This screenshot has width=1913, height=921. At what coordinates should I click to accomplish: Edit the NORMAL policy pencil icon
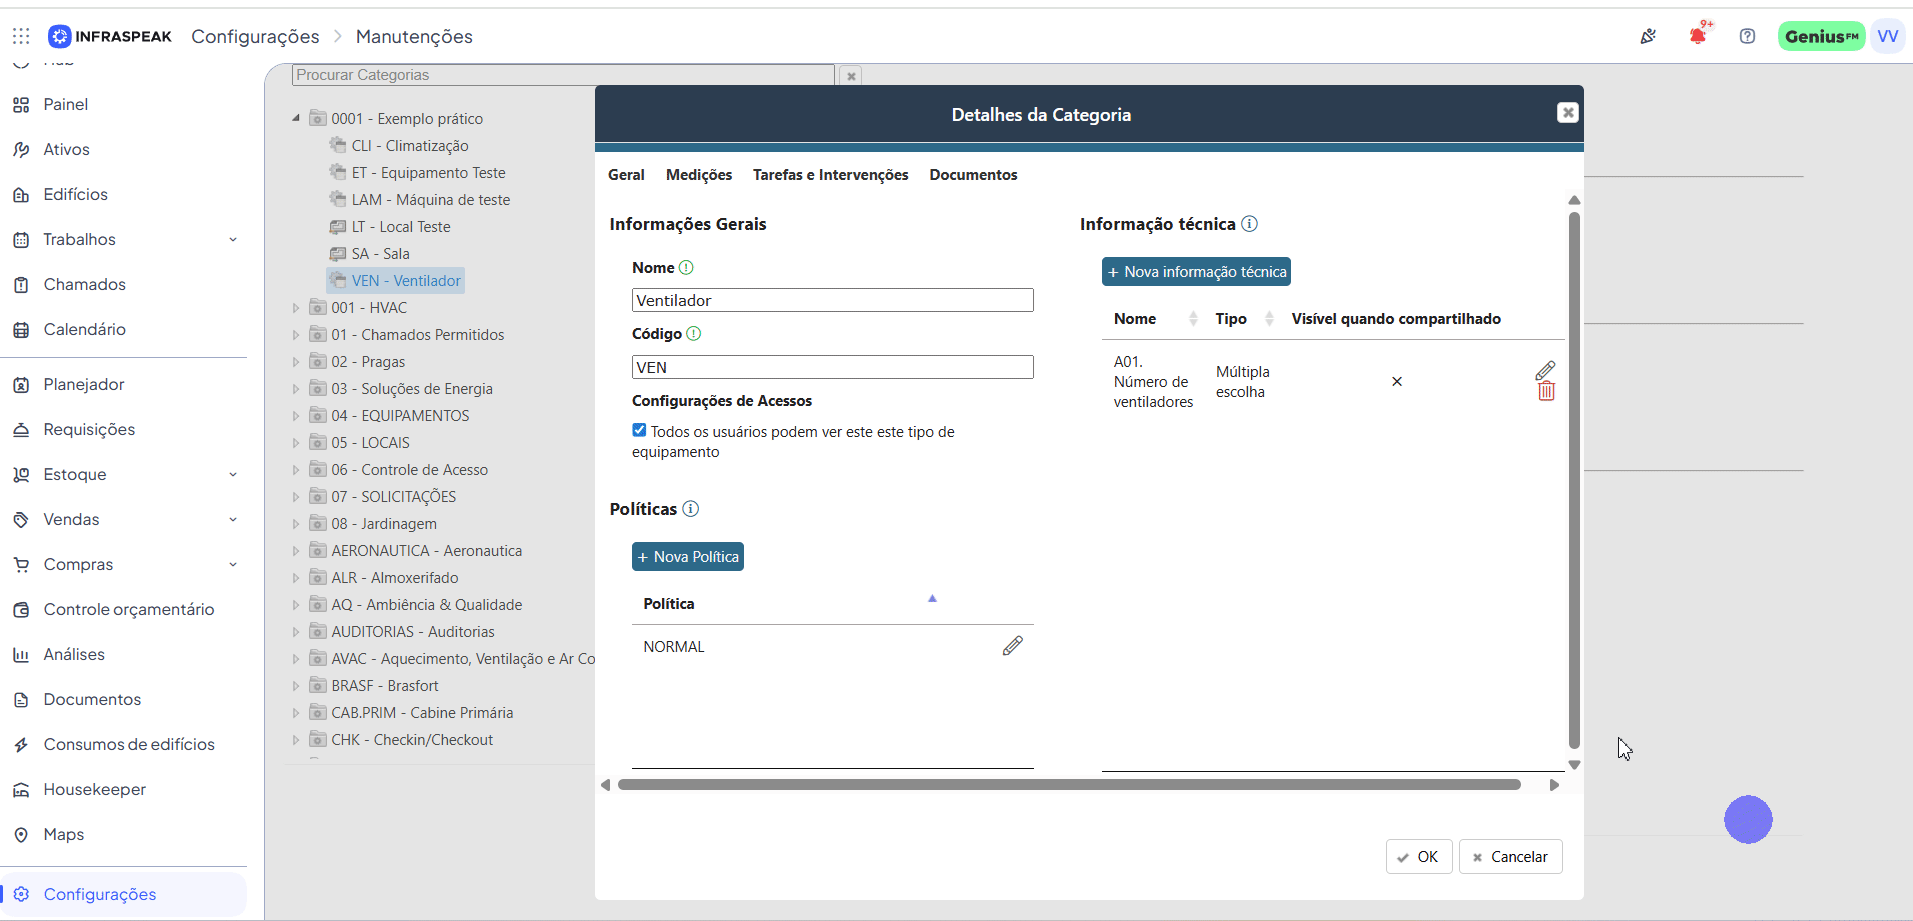[1012, 646]
